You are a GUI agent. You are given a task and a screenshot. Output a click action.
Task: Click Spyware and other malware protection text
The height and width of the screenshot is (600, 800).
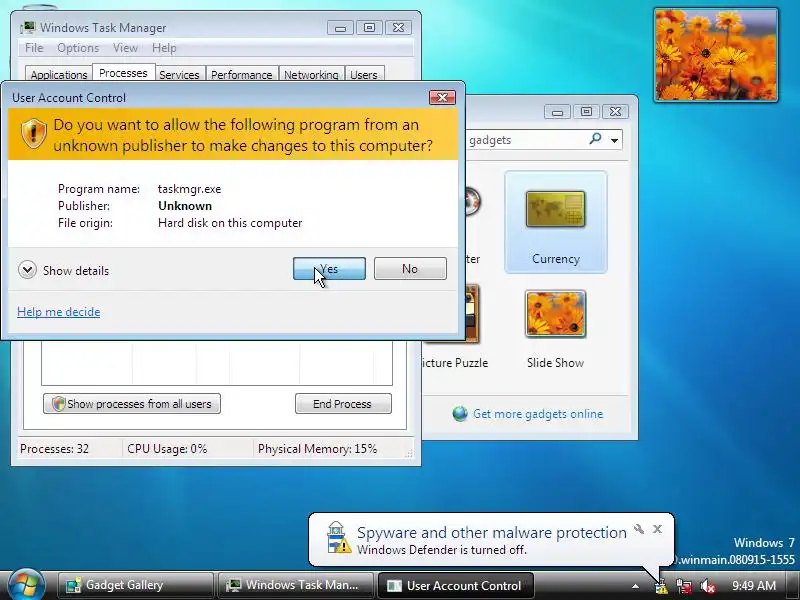click(x=492, y=533)
